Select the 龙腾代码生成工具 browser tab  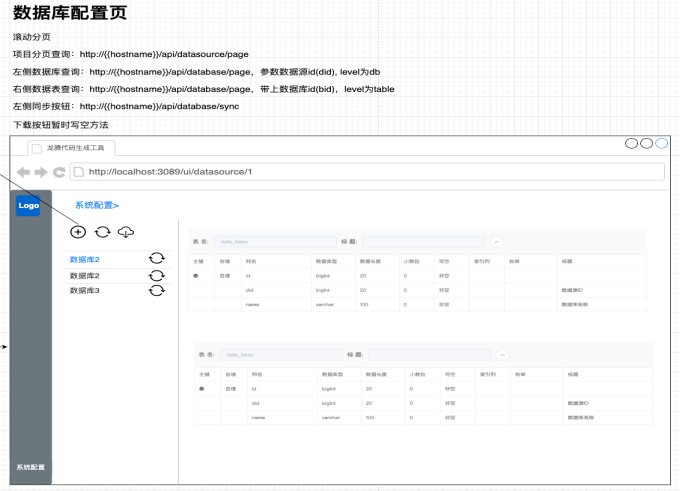pos(72,147)
